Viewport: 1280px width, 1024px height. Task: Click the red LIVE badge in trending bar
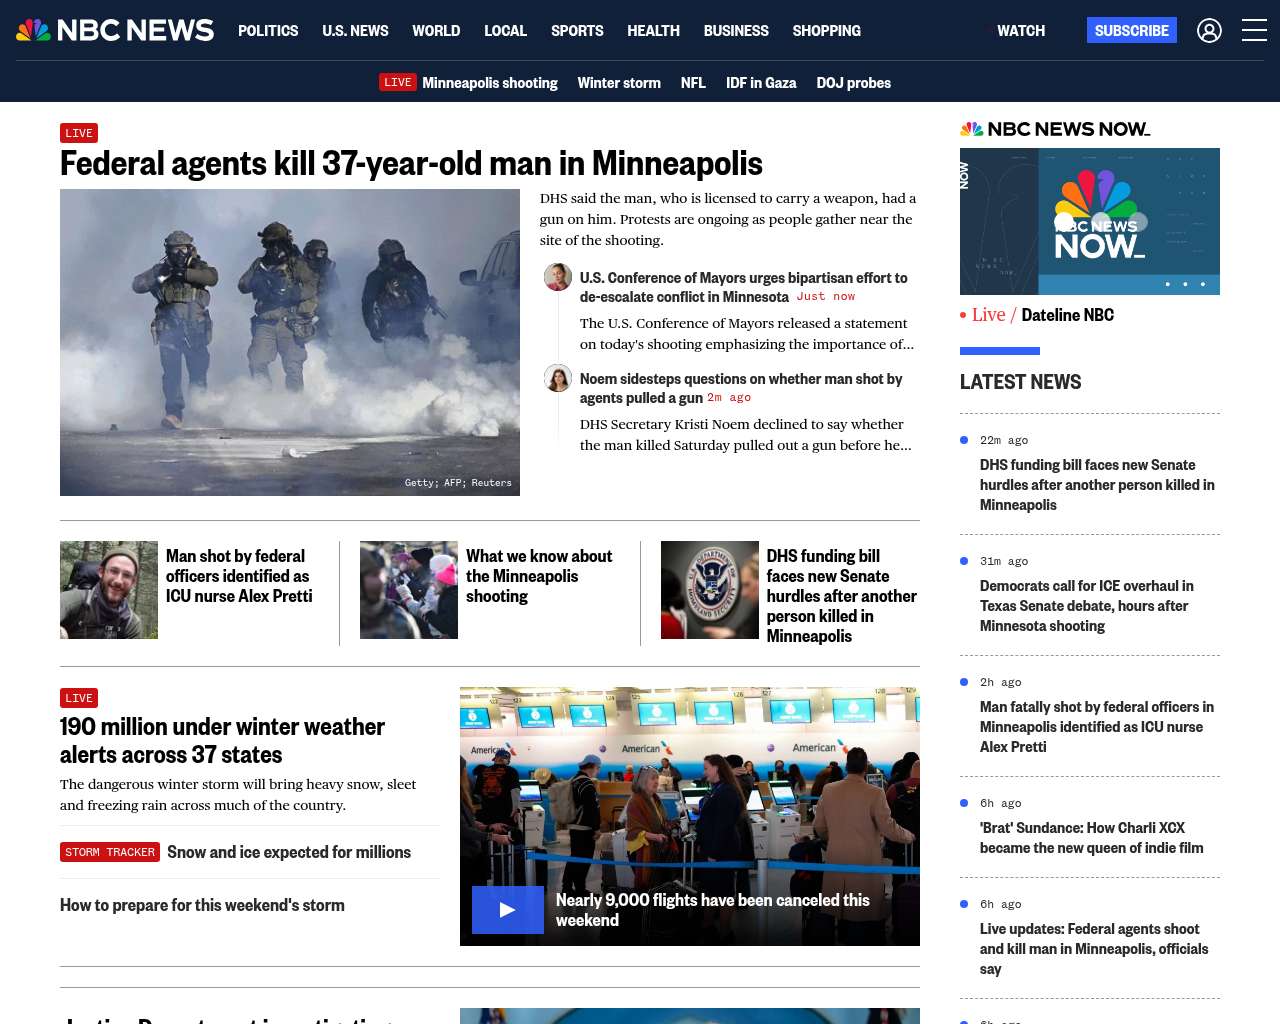coord(397,82)
